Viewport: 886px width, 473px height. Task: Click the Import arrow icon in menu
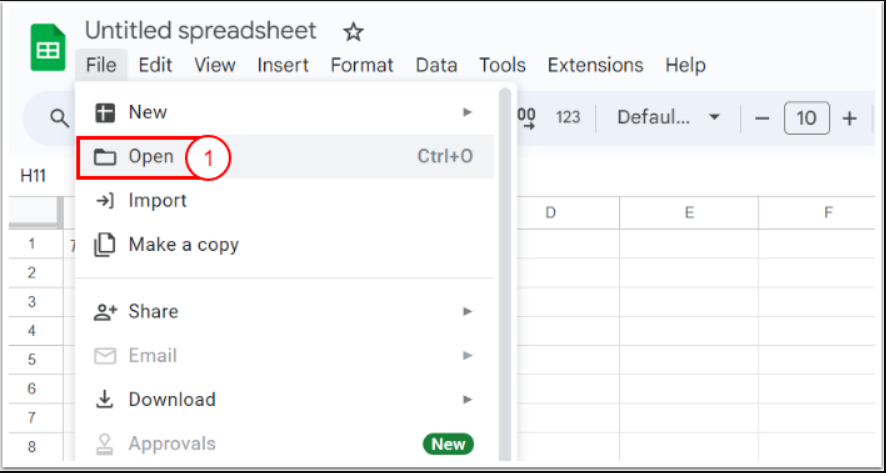click(x=104, y=201)
